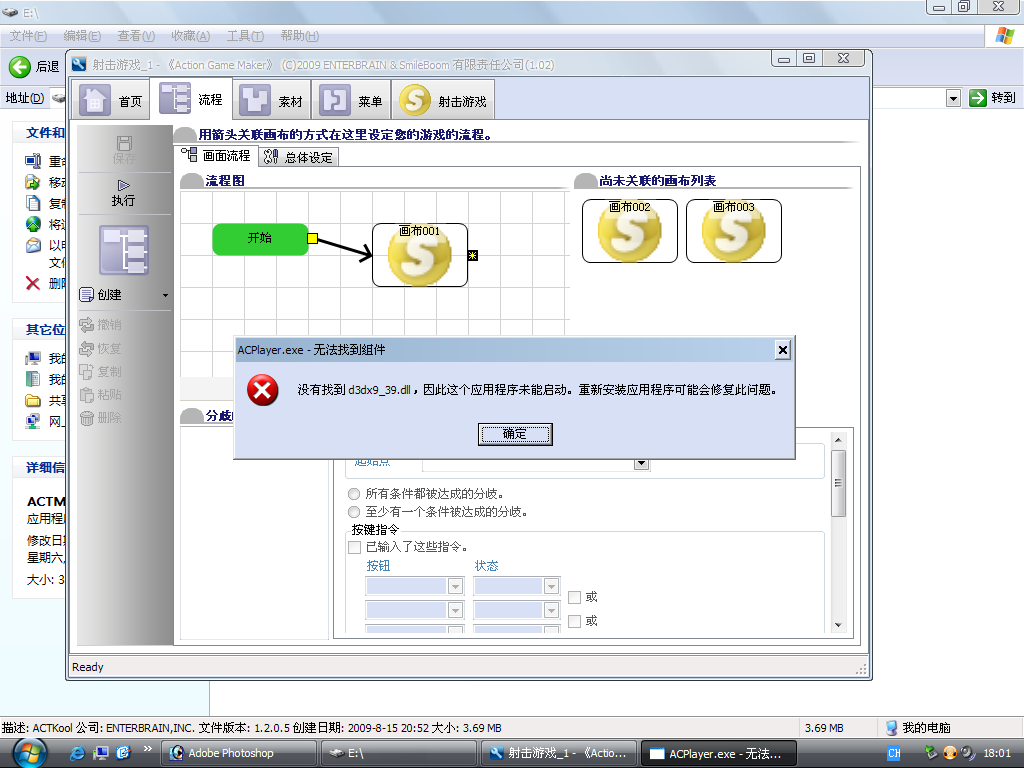This screenshot has width=1024, height=768.
Task: Open the 查看(V) menu in Explorer
Action: [136, 36]
